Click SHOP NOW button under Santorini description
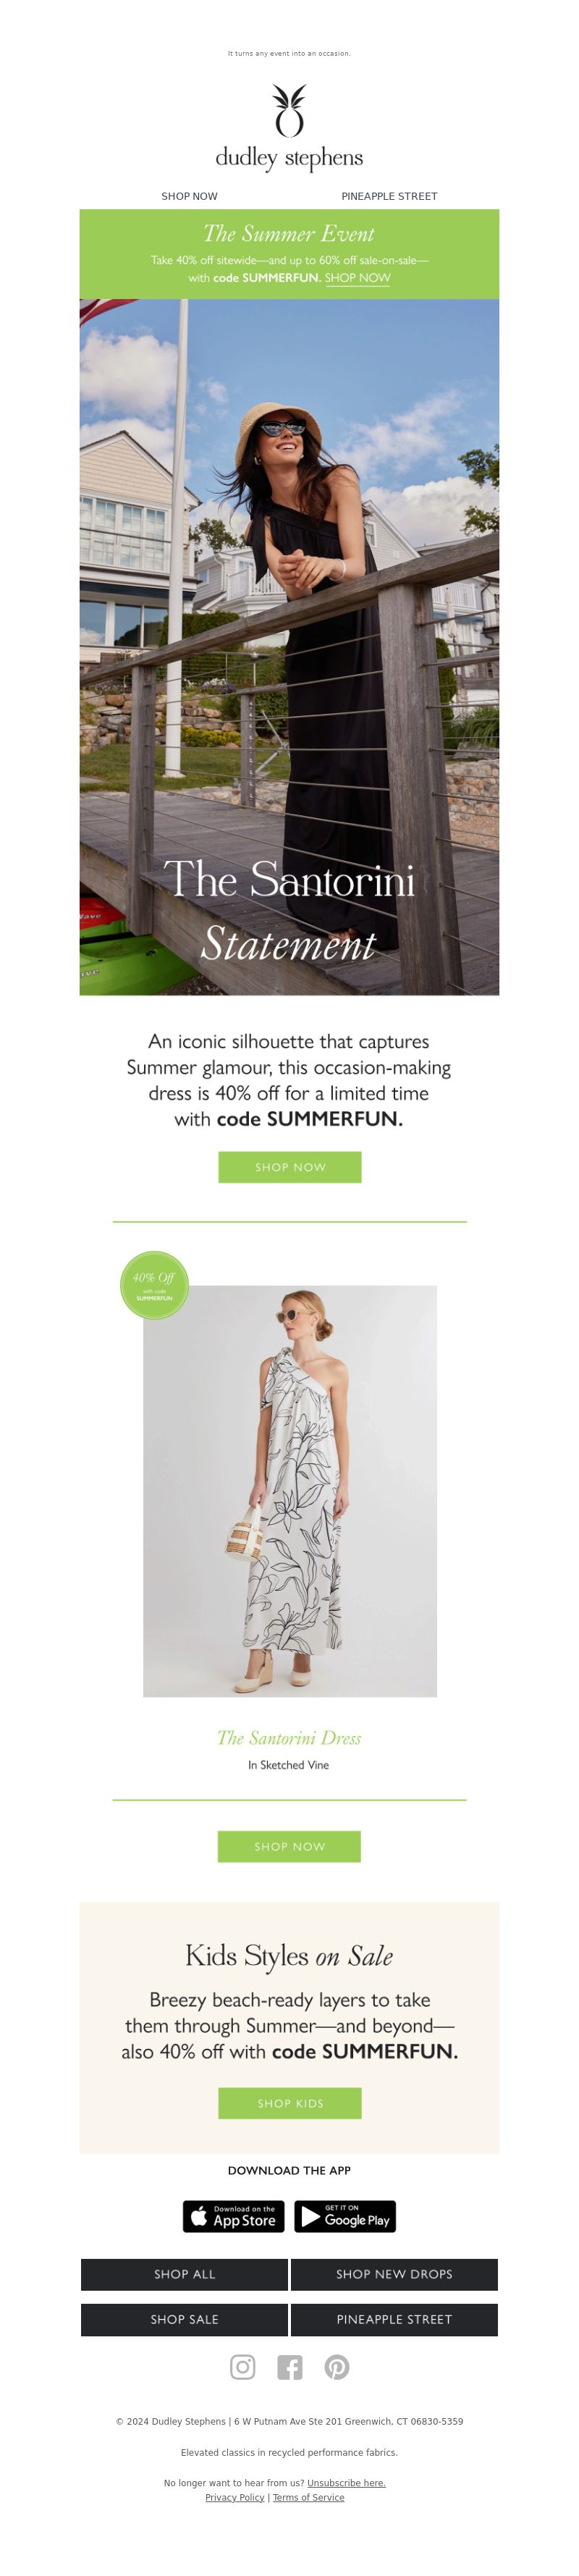 (290, 1167)
